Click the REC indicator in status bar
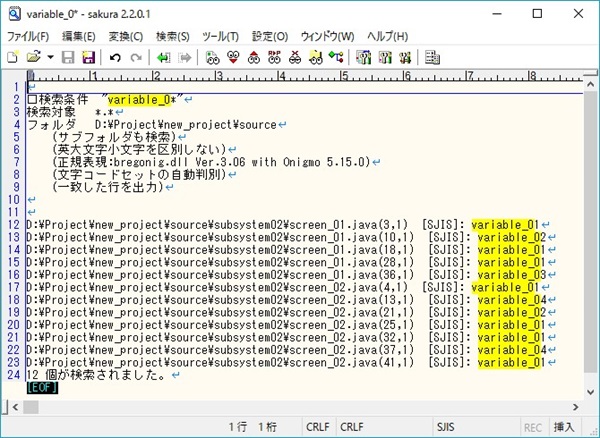 click(533, 427)
